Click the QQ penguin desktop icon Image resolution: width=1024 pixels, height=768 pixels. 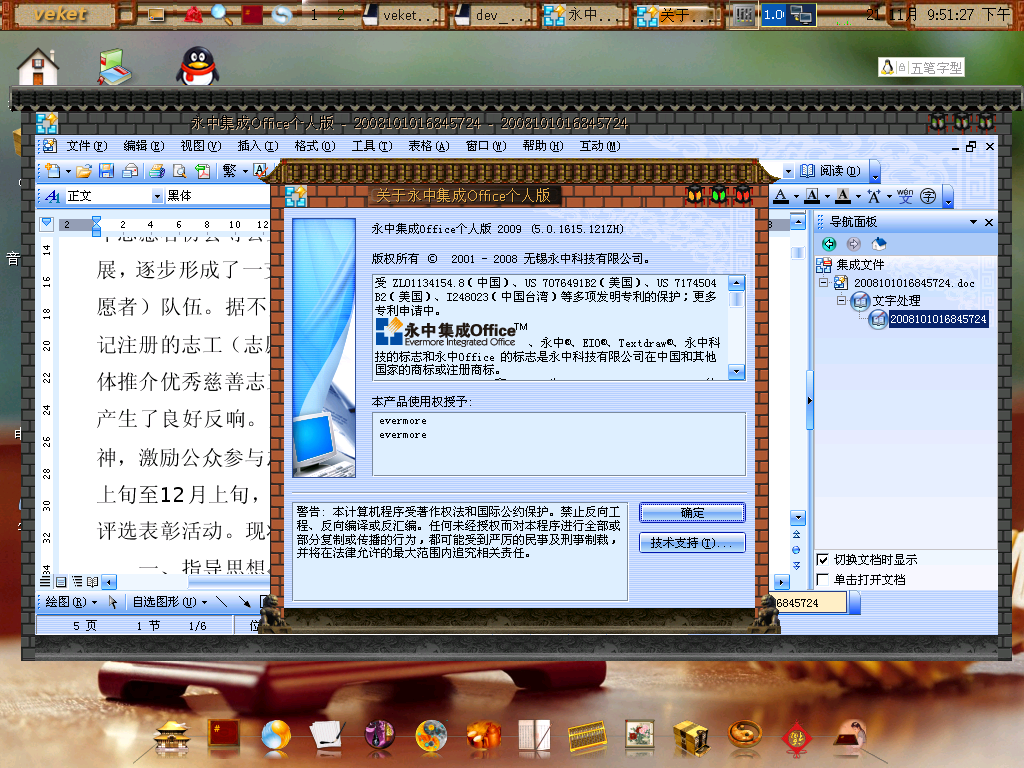click(197, 66)
